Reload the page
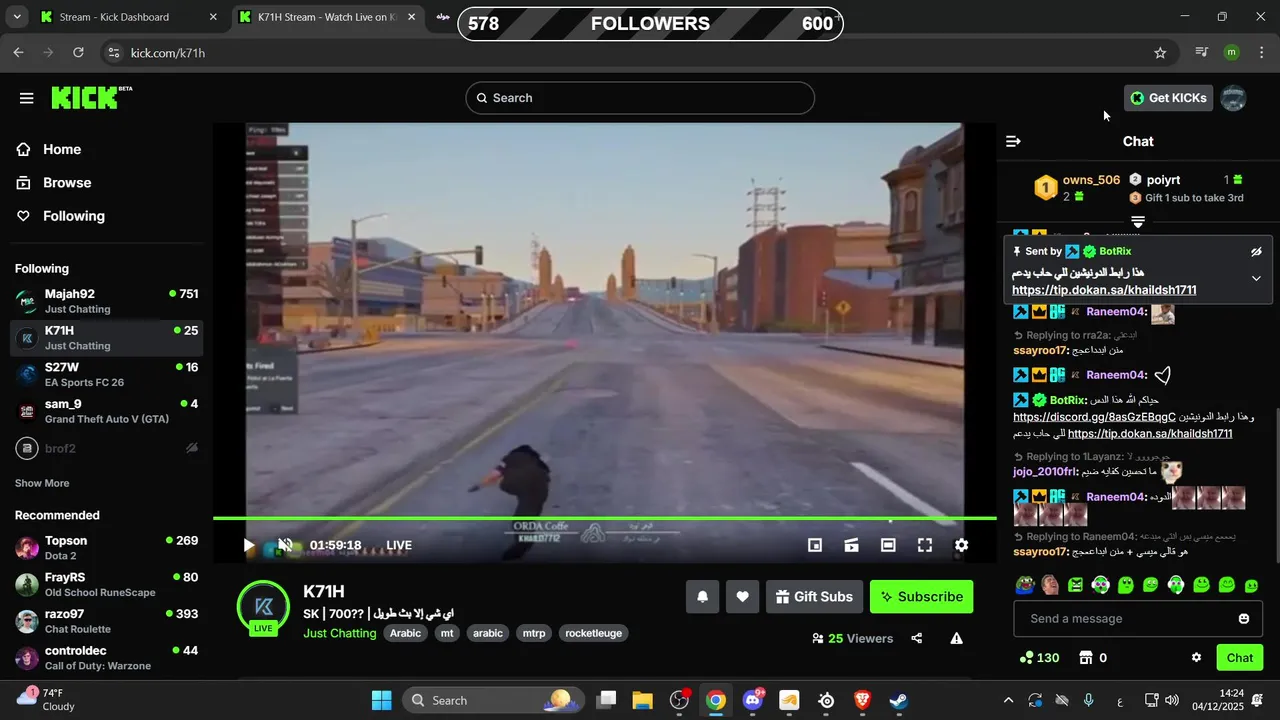Screen dimensions: 1280x720 (x=78, y=53)
